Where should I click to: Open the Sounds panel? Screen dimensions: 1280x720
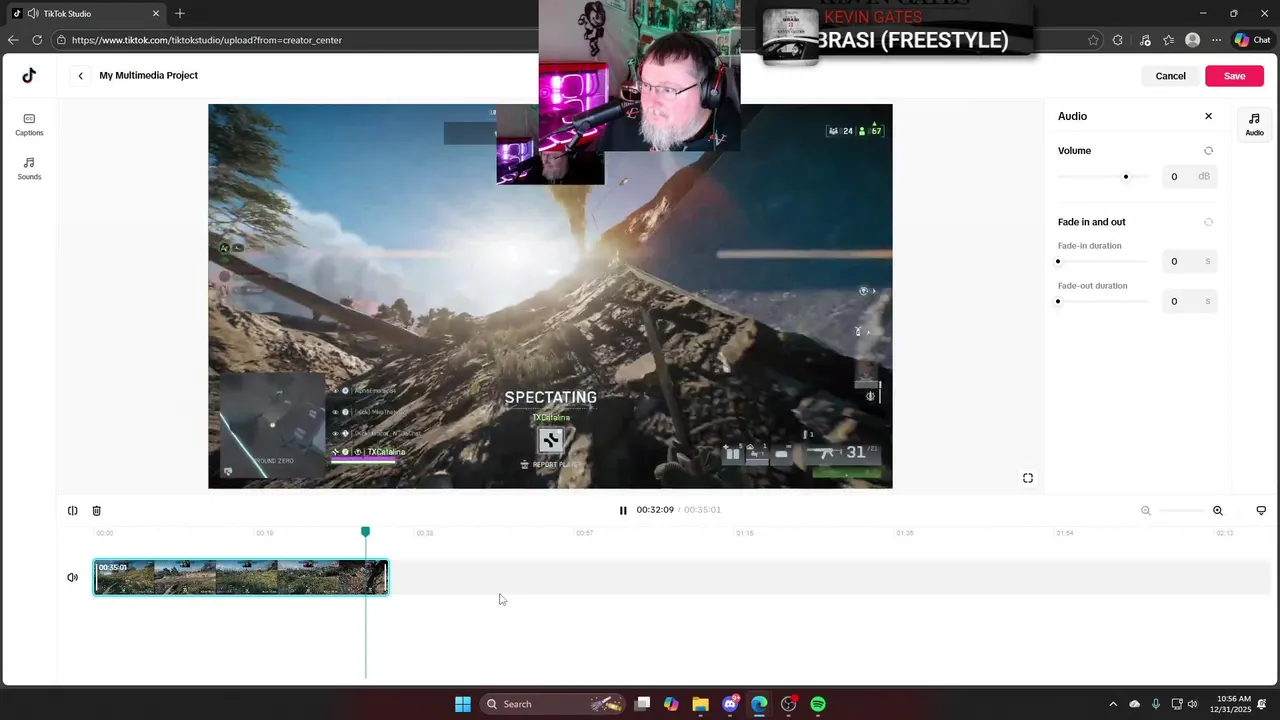(29, 168)
